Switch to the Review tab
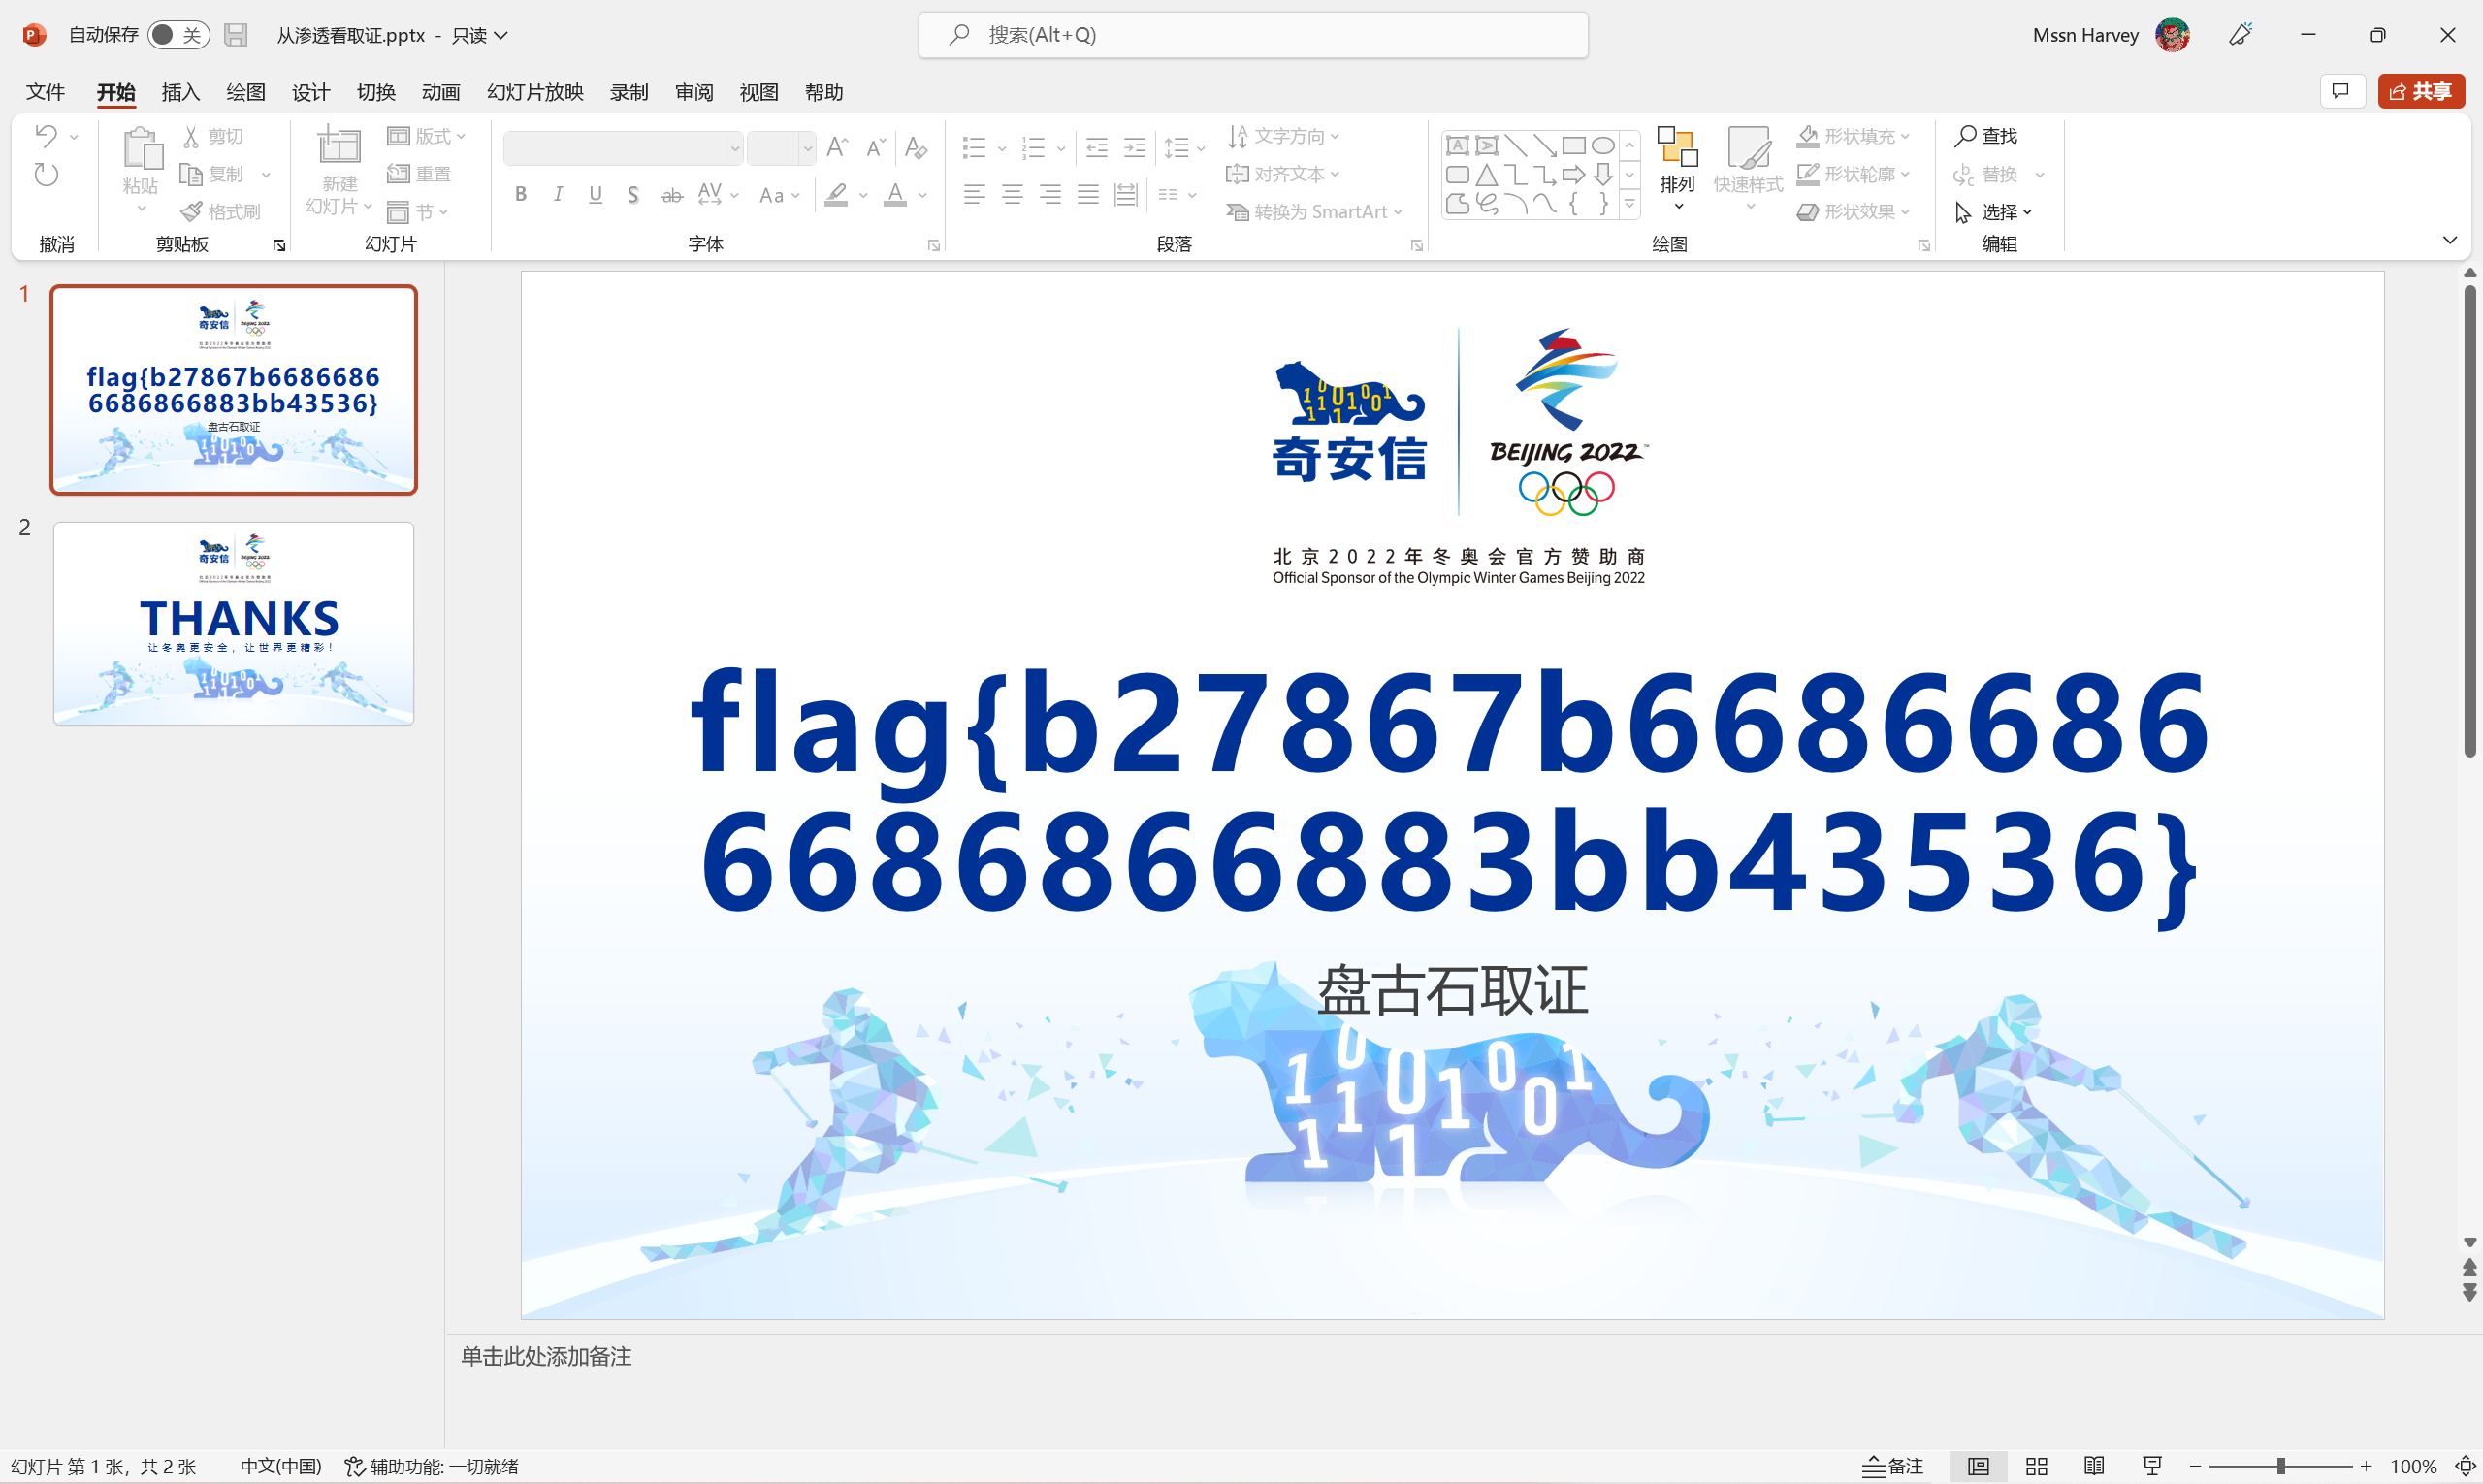This screenshot has height=1484, width=2483. click(x=694, y=92)
